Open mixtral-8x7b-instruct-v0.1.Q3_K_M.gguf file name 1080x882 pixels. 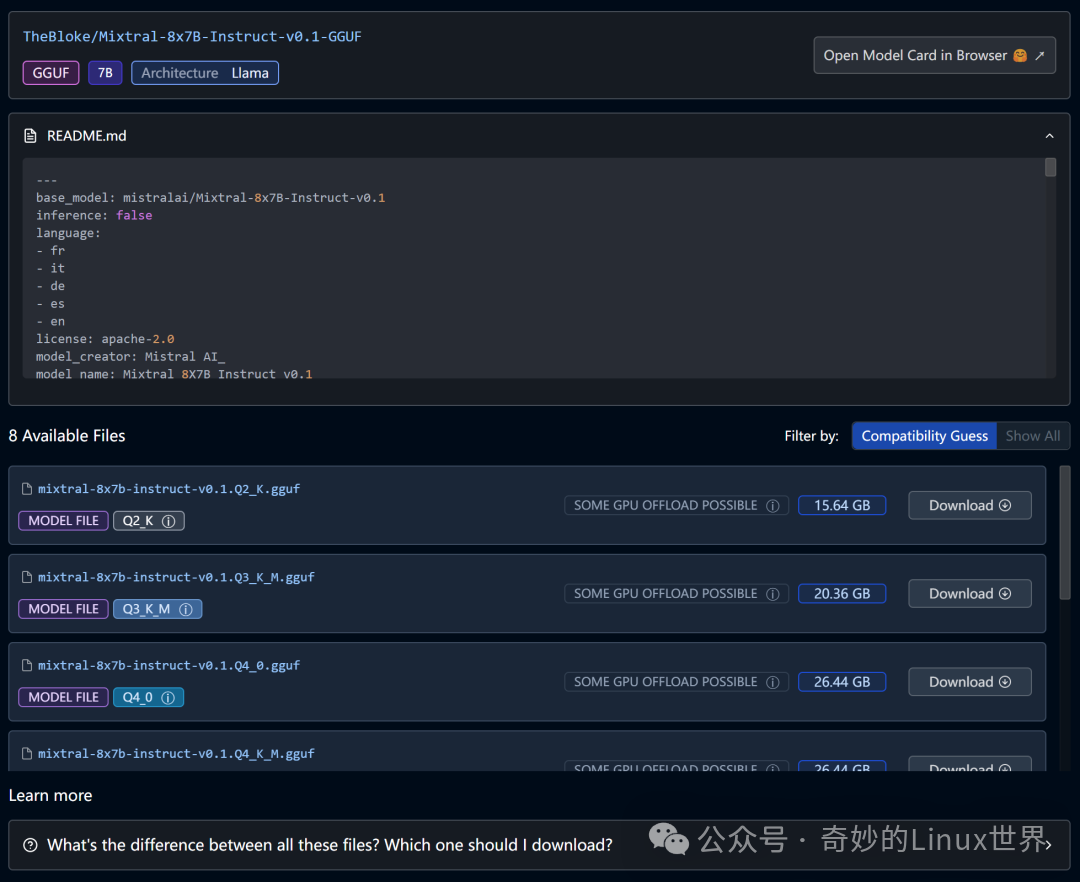[x=176, y=577]
